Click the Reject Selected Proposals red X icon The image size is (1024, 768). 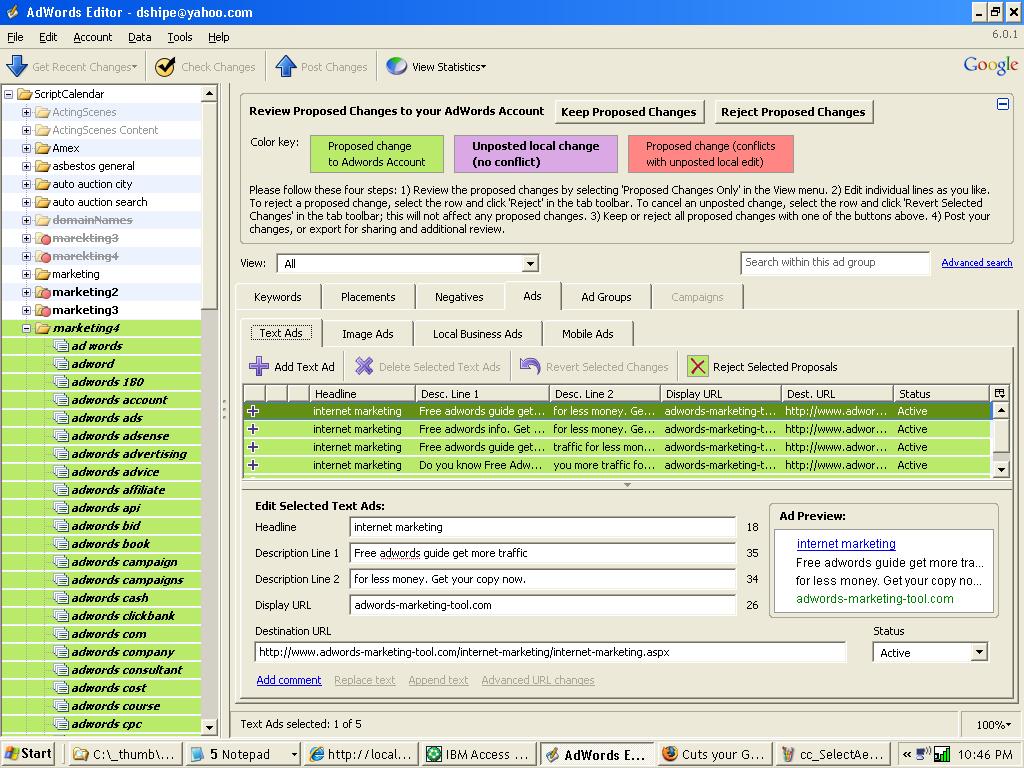697,366
